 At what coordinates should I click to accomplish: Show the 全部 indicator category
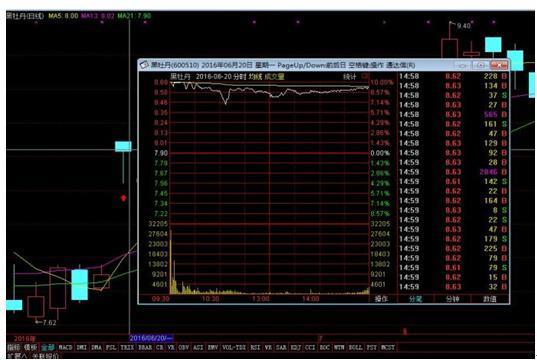[x=48, y=347]
